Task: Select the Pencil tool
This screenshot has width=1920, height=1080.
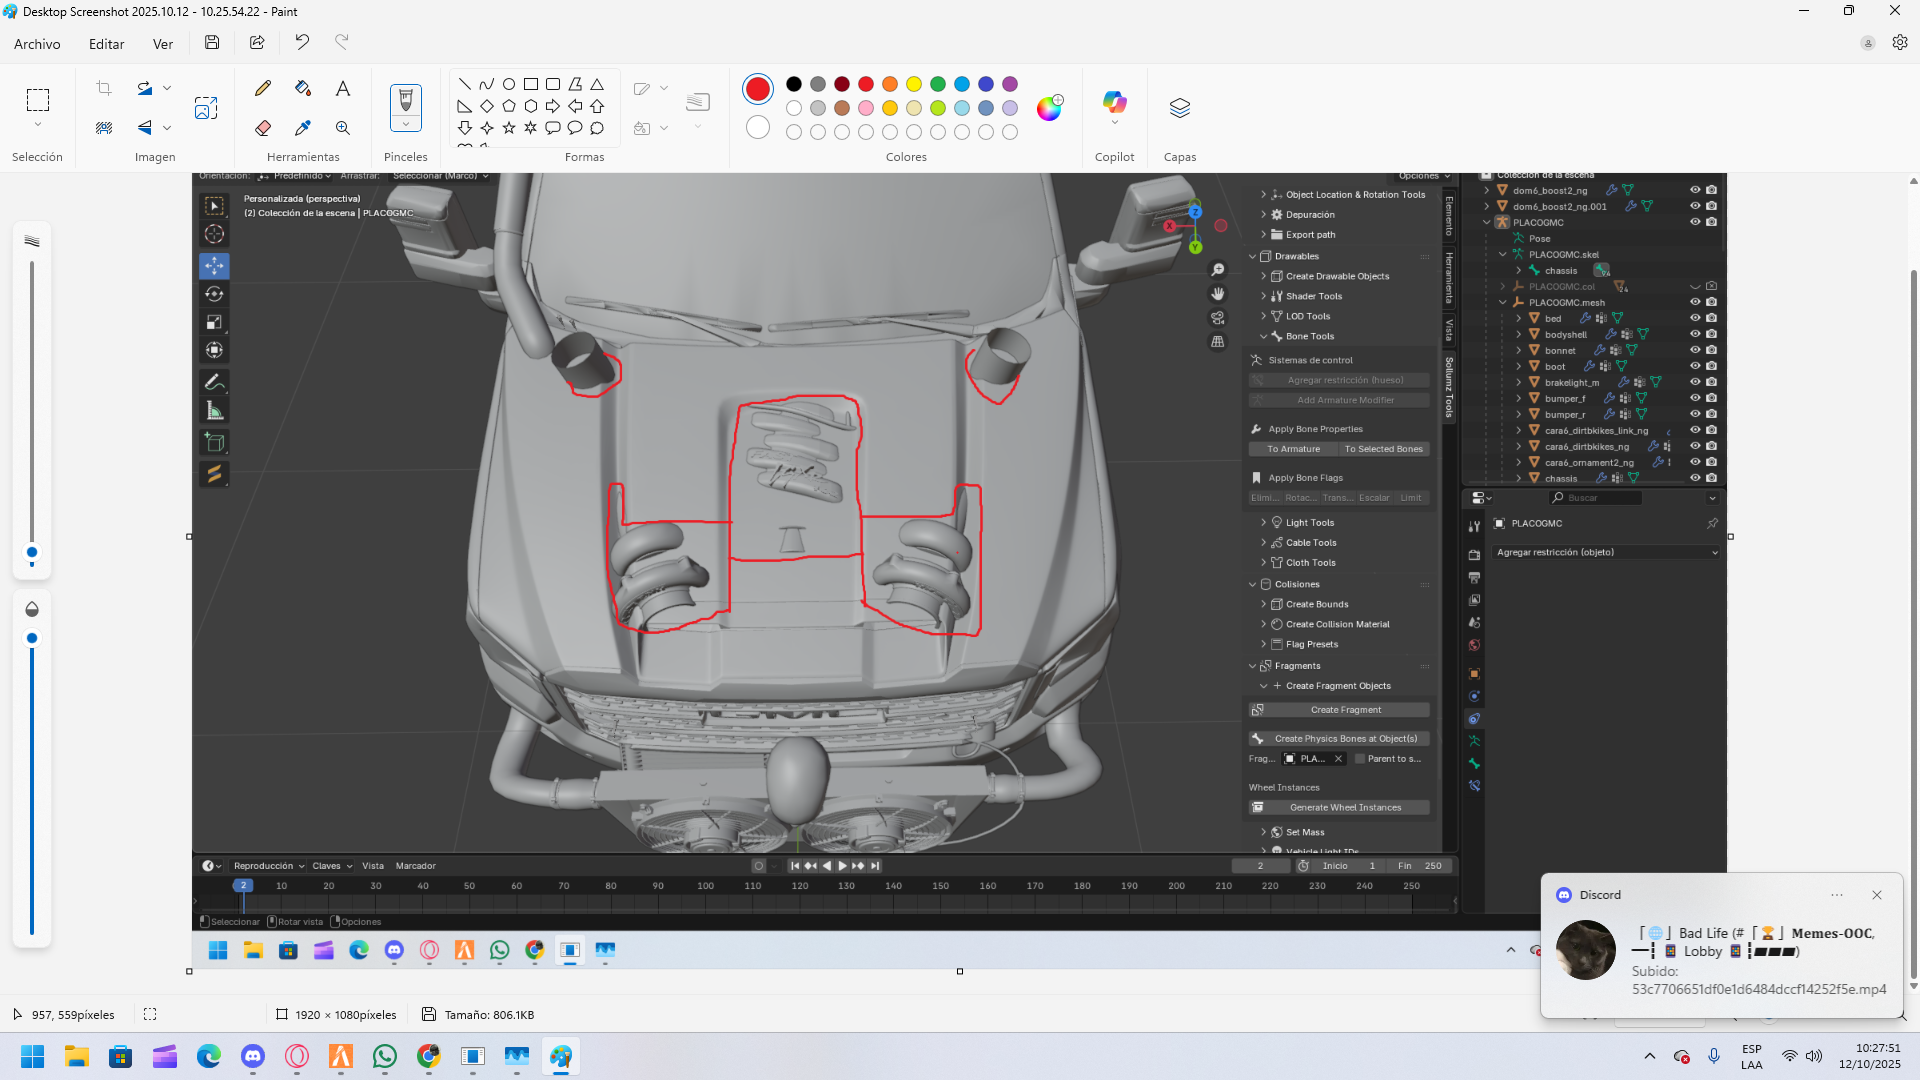Action: [x=263, y=88]
